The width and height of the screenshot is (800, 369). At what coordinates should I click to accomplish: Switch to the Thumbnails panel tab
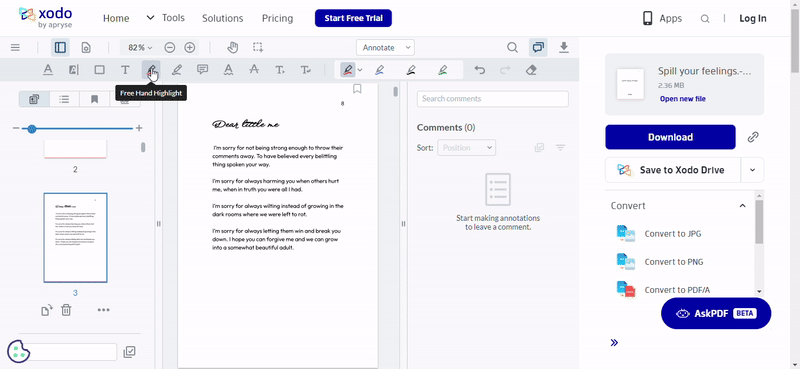[x=34, y=99]
